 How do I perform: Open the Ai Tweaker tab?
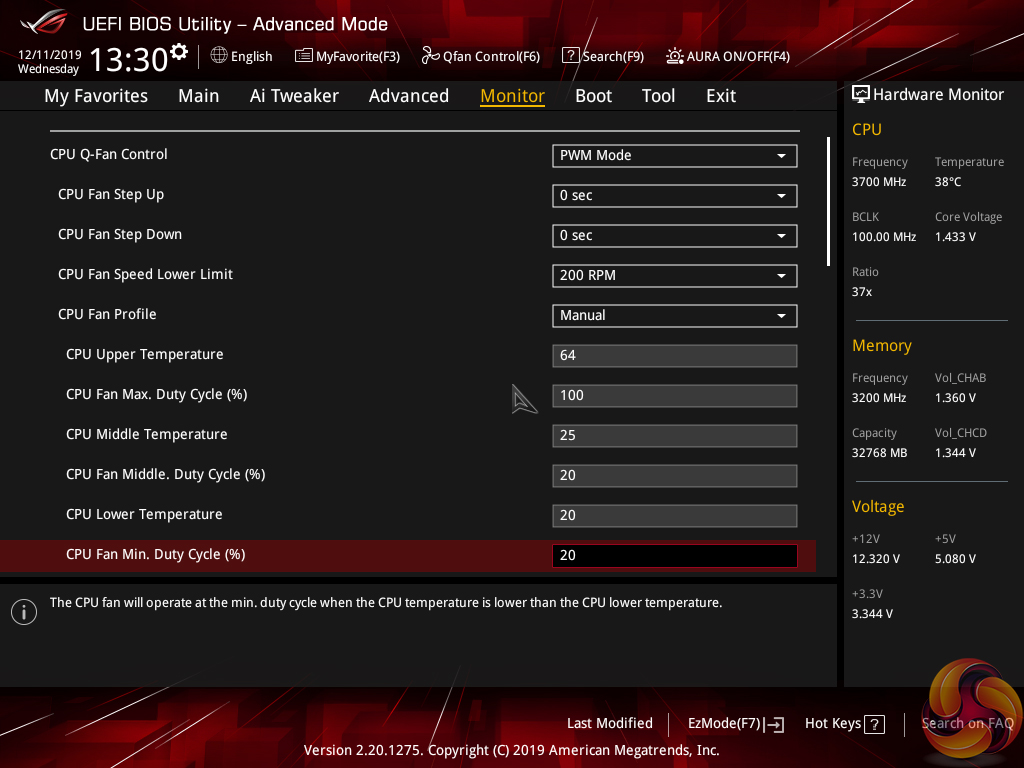click(294, 96)
